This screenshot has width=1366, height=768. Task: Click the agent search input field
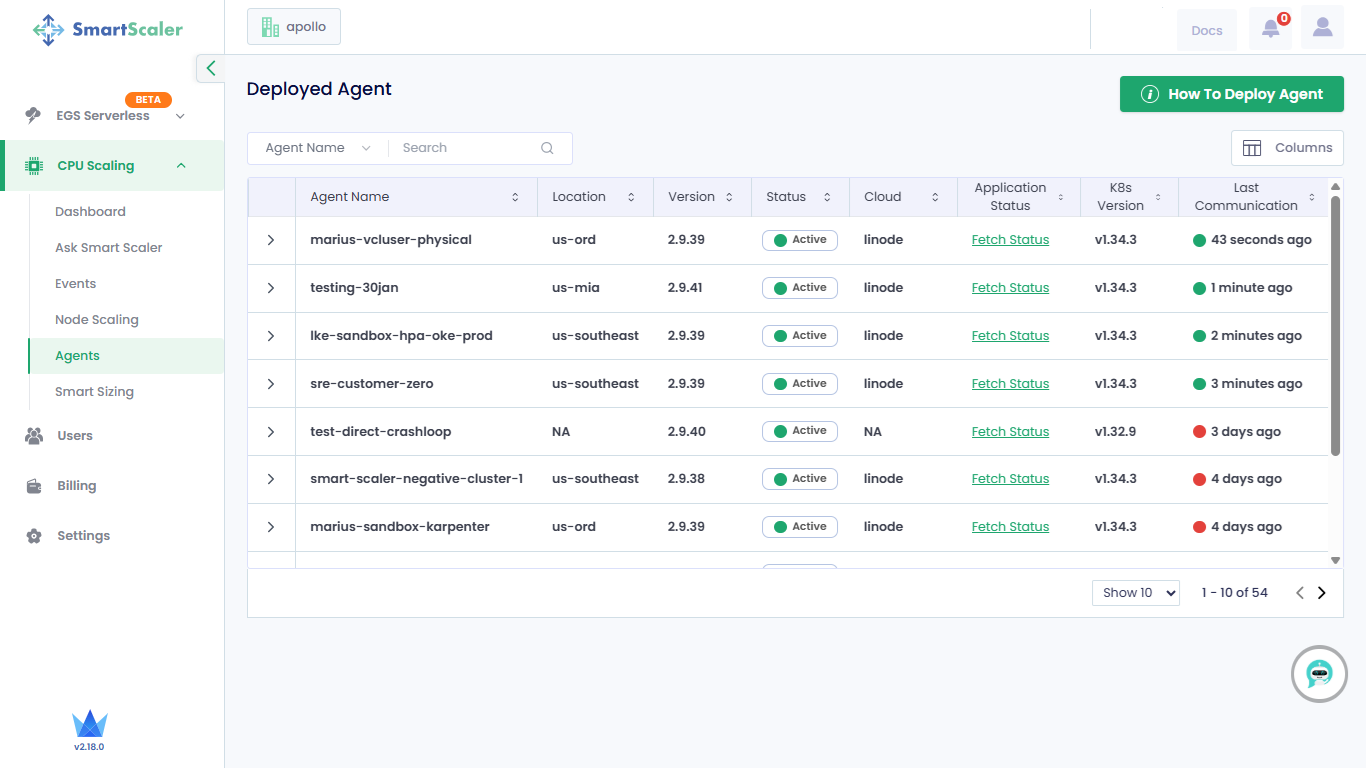[465, 148]
